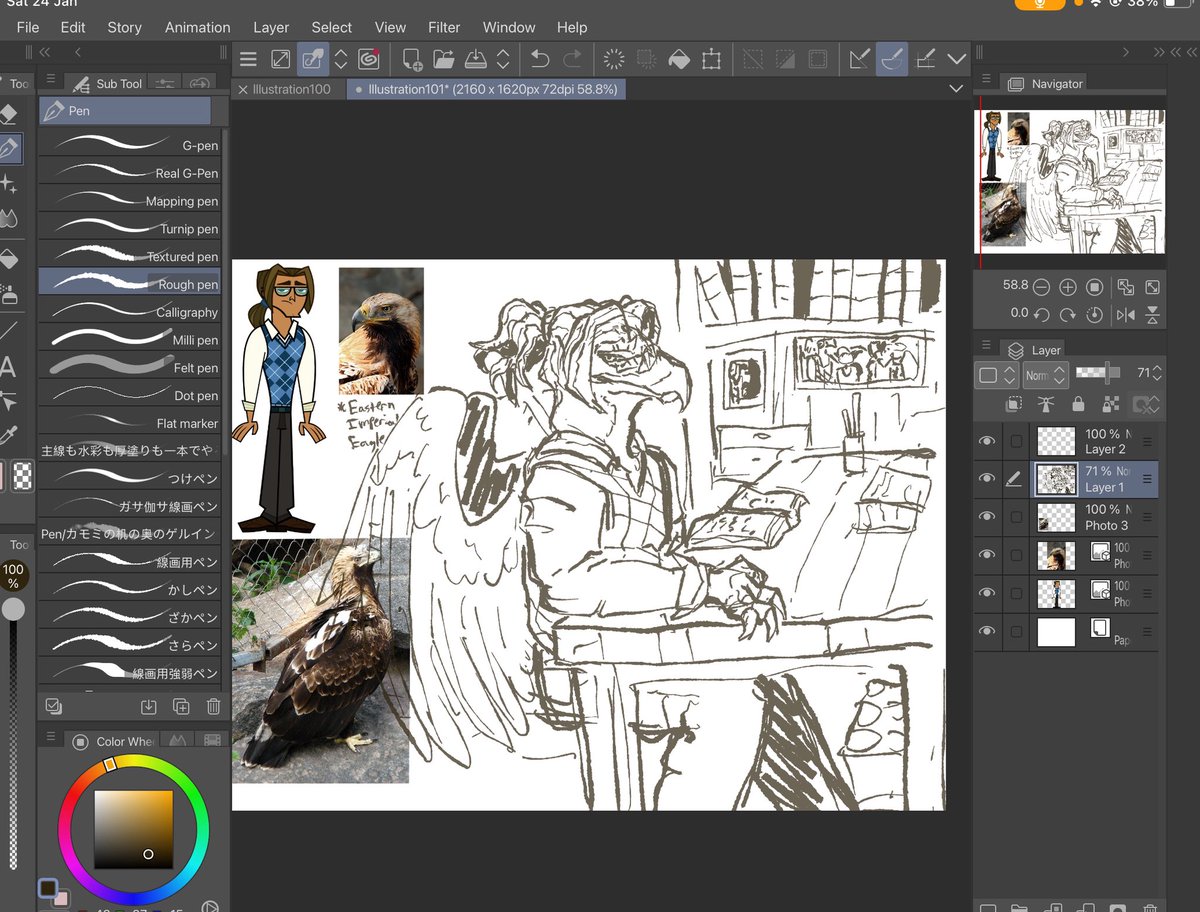Open the hamburger menu in the command bar

(x=249, y=60)
